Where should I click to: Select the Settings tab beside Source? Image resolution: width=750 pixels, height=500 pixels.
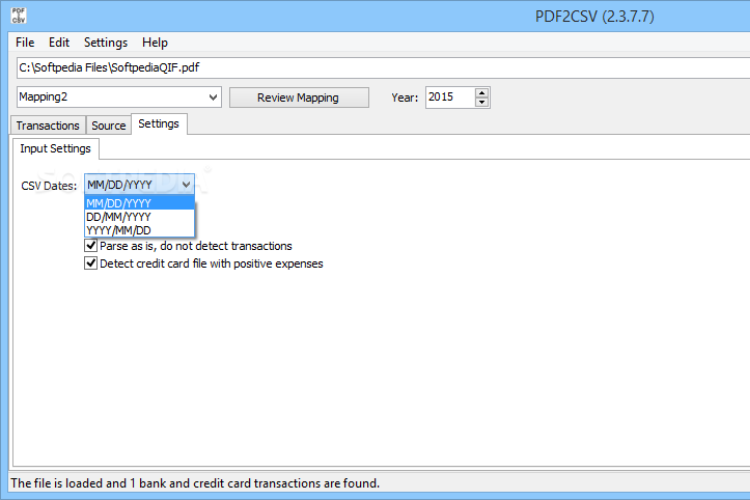pos(159,124)
